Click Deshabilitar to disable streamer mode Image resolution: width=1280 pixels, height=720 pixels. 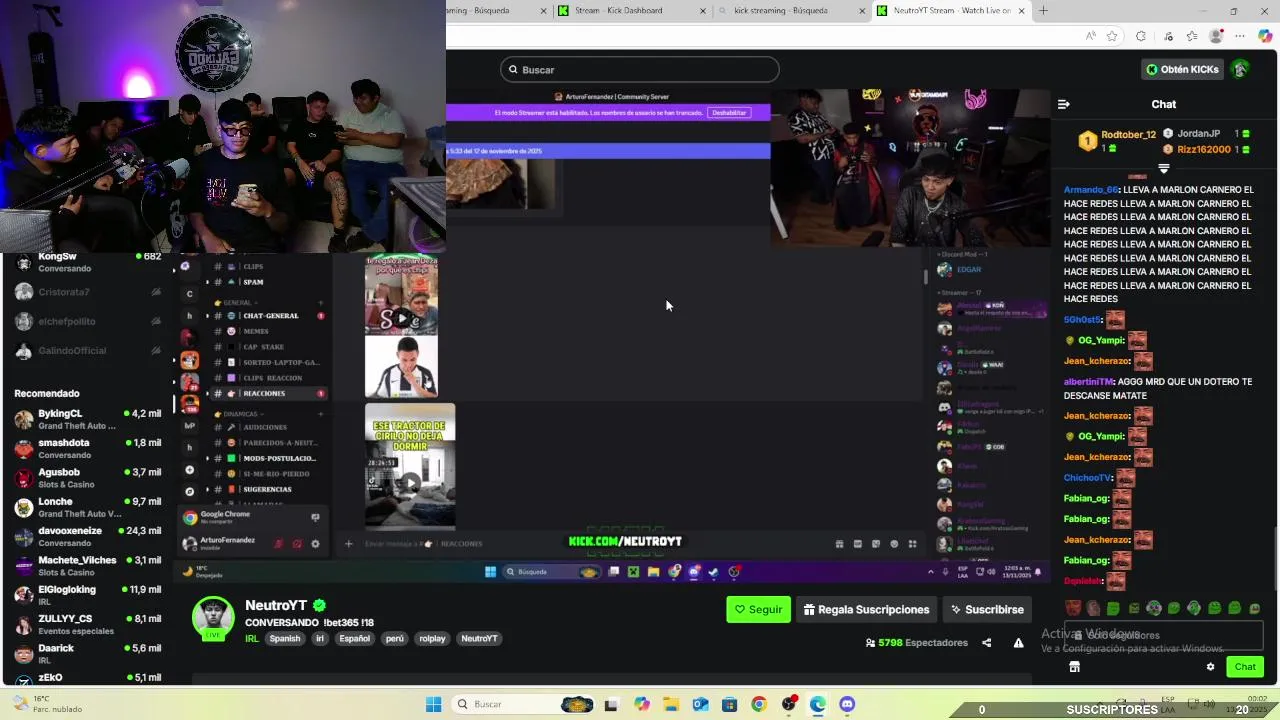pyautogui.click(x=729, y=113)
